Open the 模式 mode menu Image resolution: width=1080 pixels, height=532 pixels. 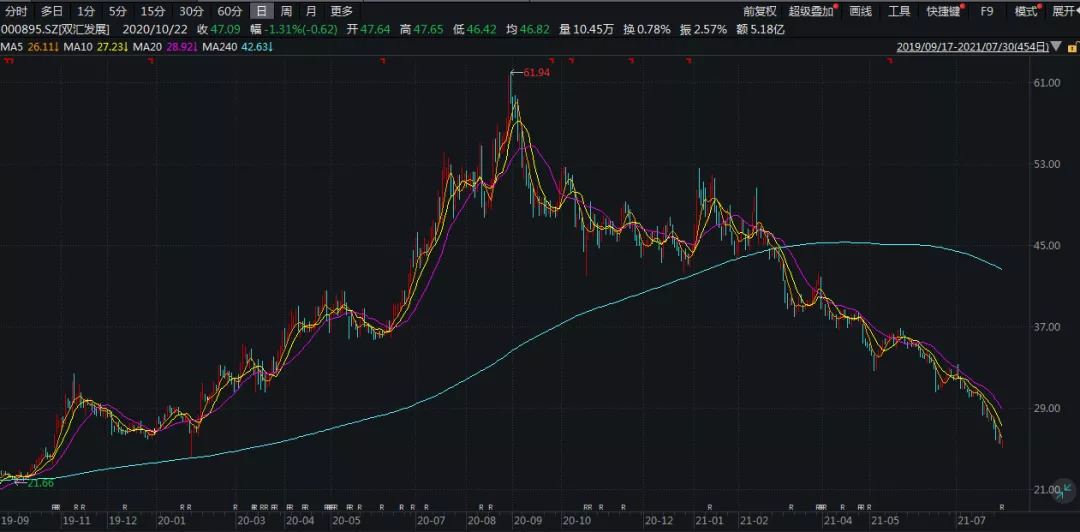pos(1026,11)
